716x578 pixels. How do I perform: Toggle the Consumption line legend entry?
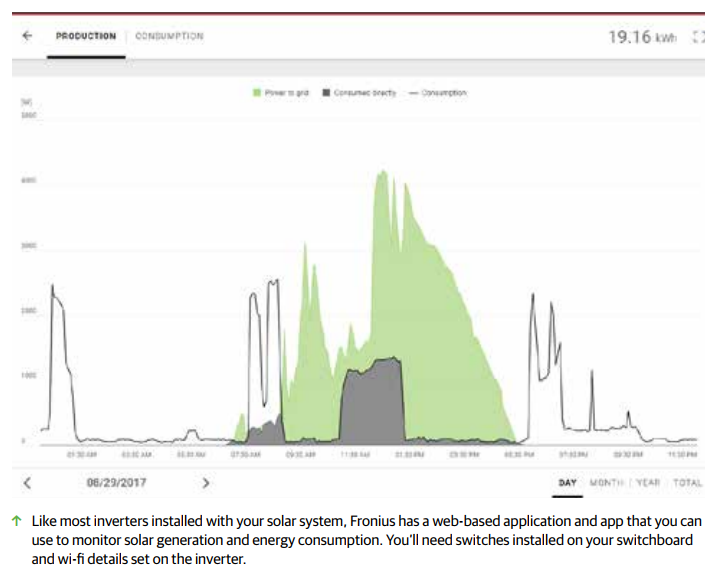[438, 93]
